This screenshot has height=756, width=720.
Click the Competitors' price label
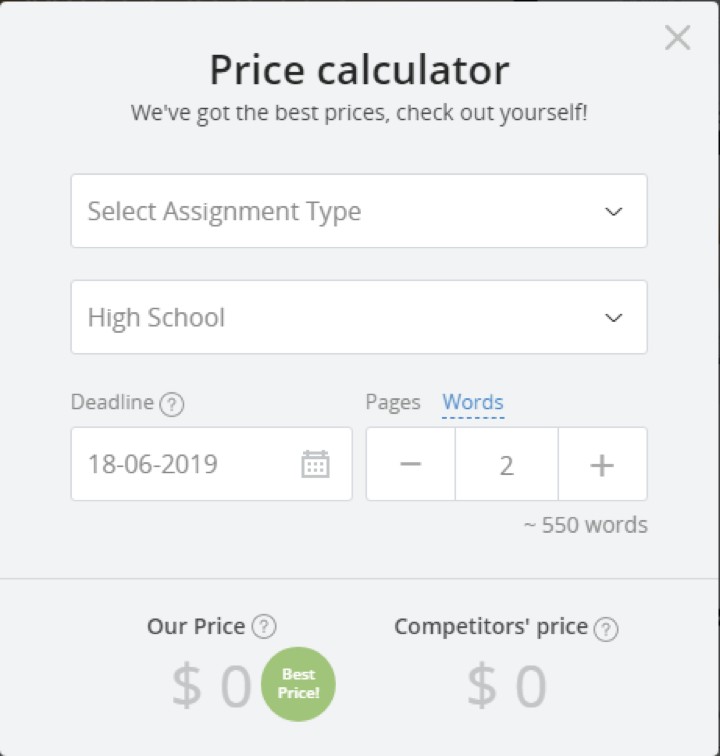pyautogui.click(x=490, y=627)
